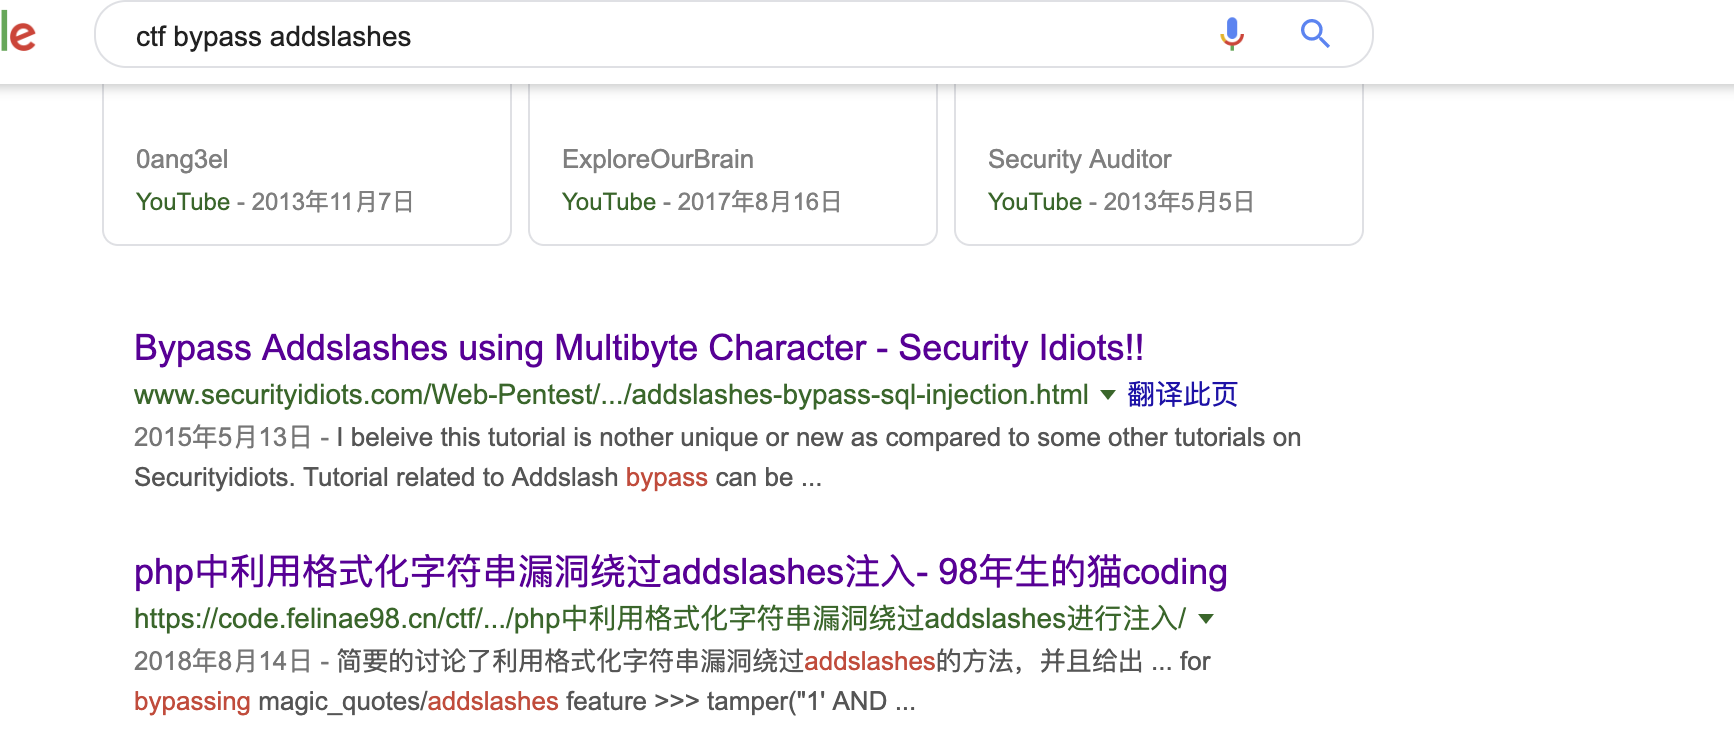This screenshot has height=750, width=1734.
Task: Open the 98年生的猫coding result title
Action: point(680,572)
